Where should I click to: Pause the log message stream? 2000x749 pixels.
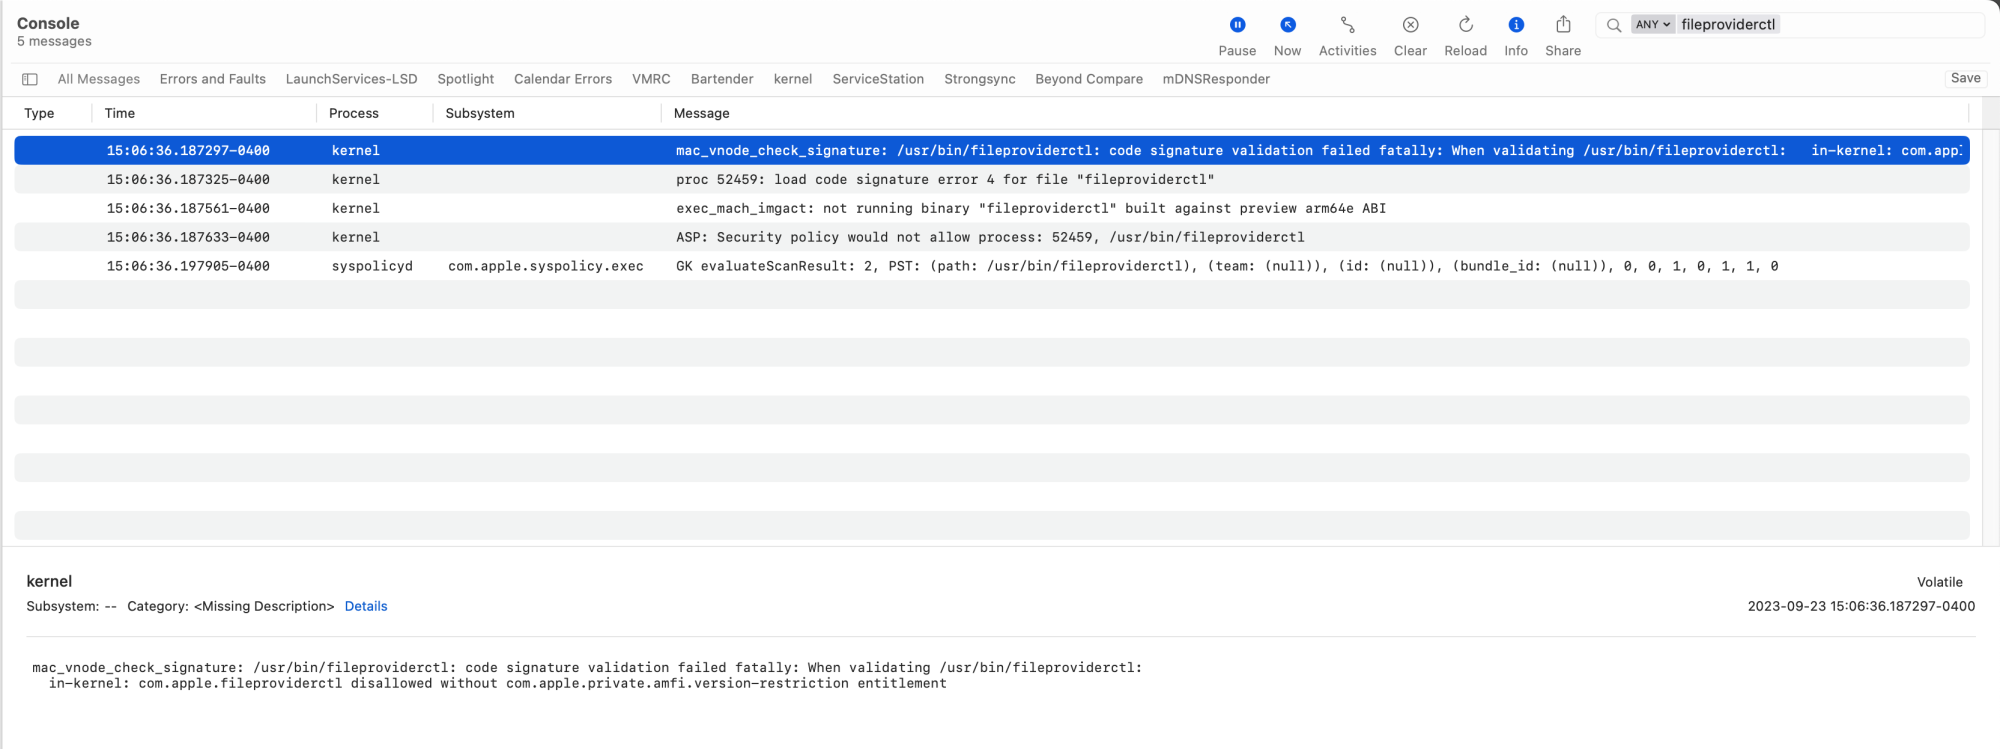[x=1237, y=25]
